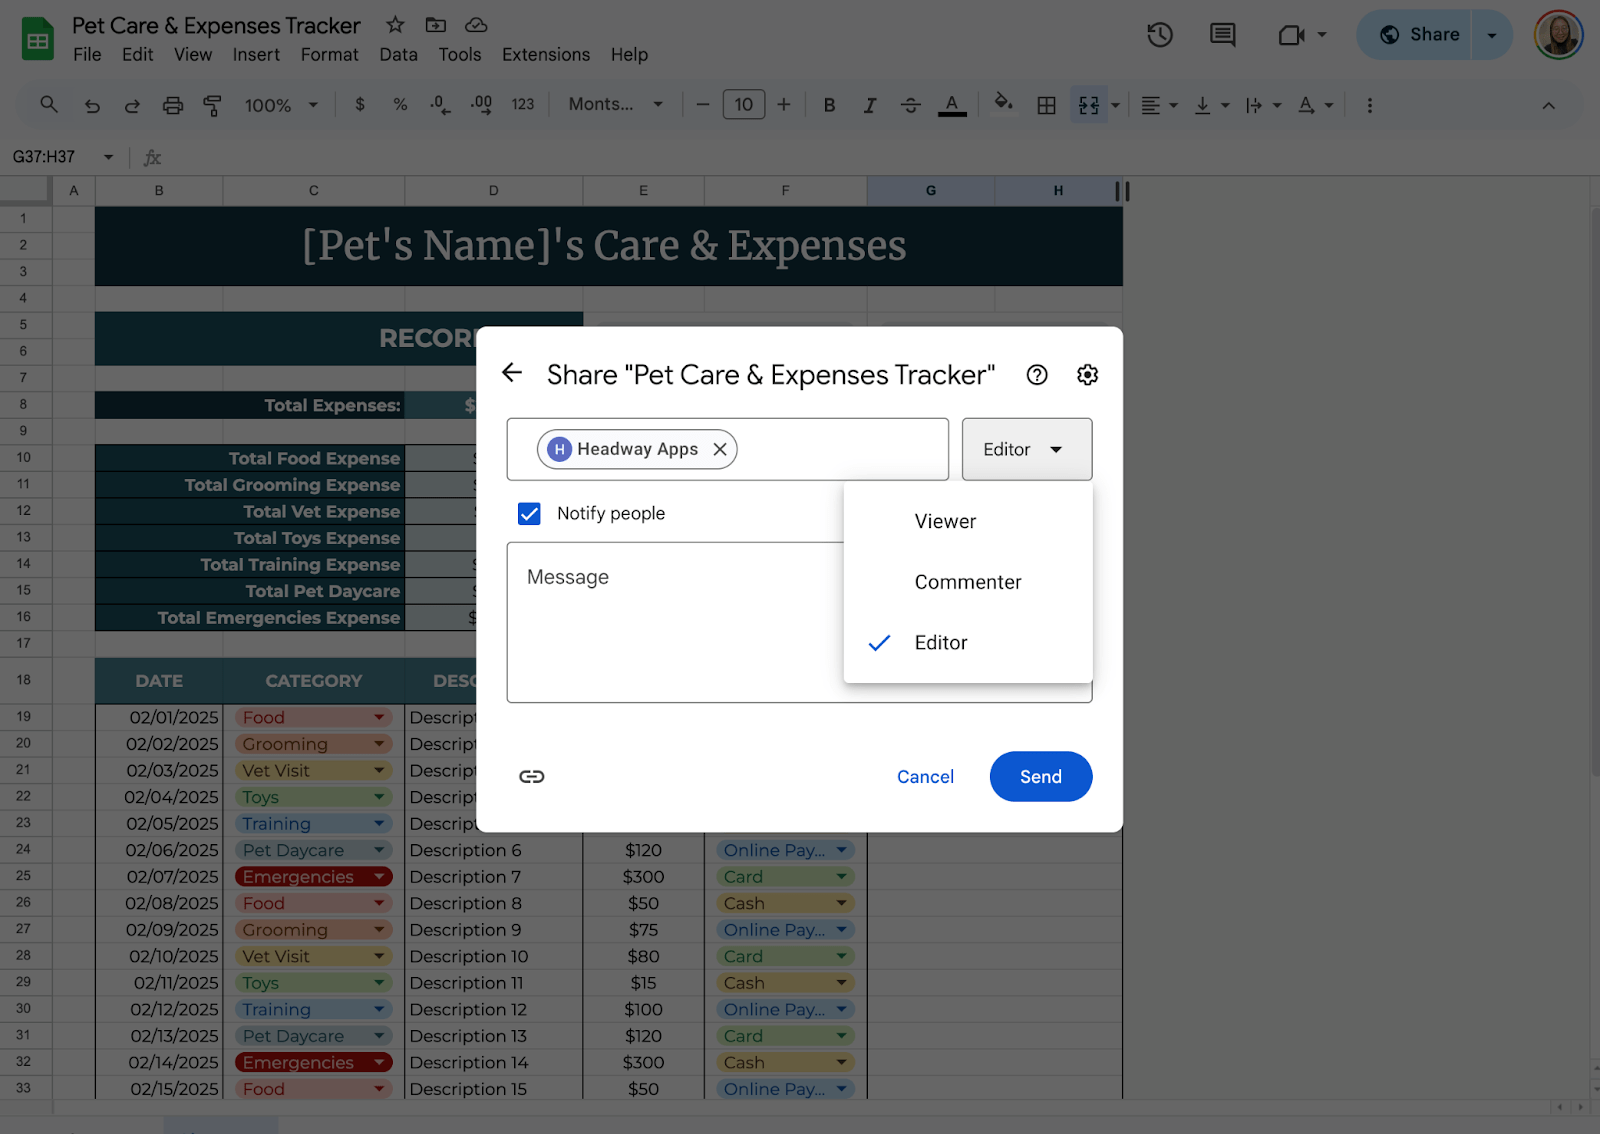This screenshot has width=1600, height=1134.
Task: Click the Merge cells icon
Action: point(1089,105)
